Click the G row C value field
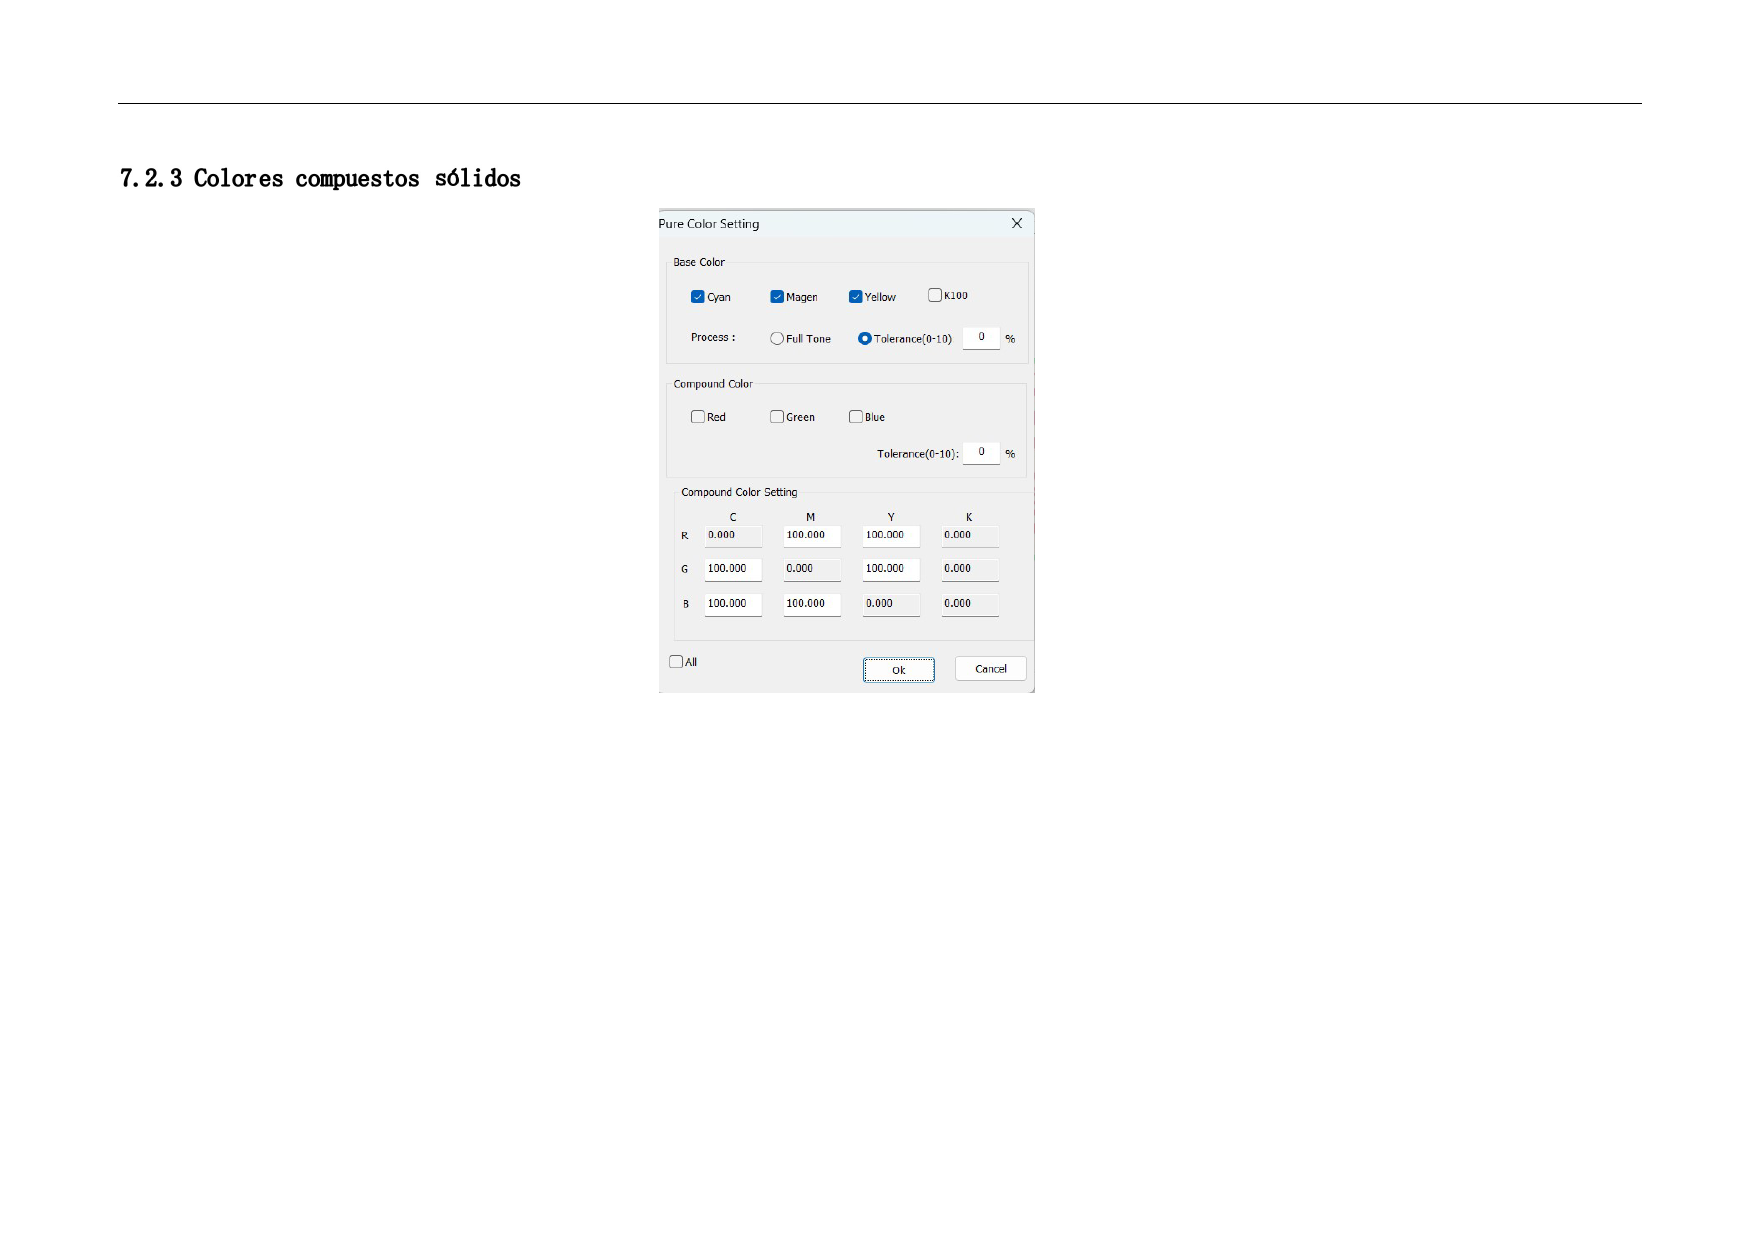The height and width of the screenshot is (1240, 1754). [733, 569]
